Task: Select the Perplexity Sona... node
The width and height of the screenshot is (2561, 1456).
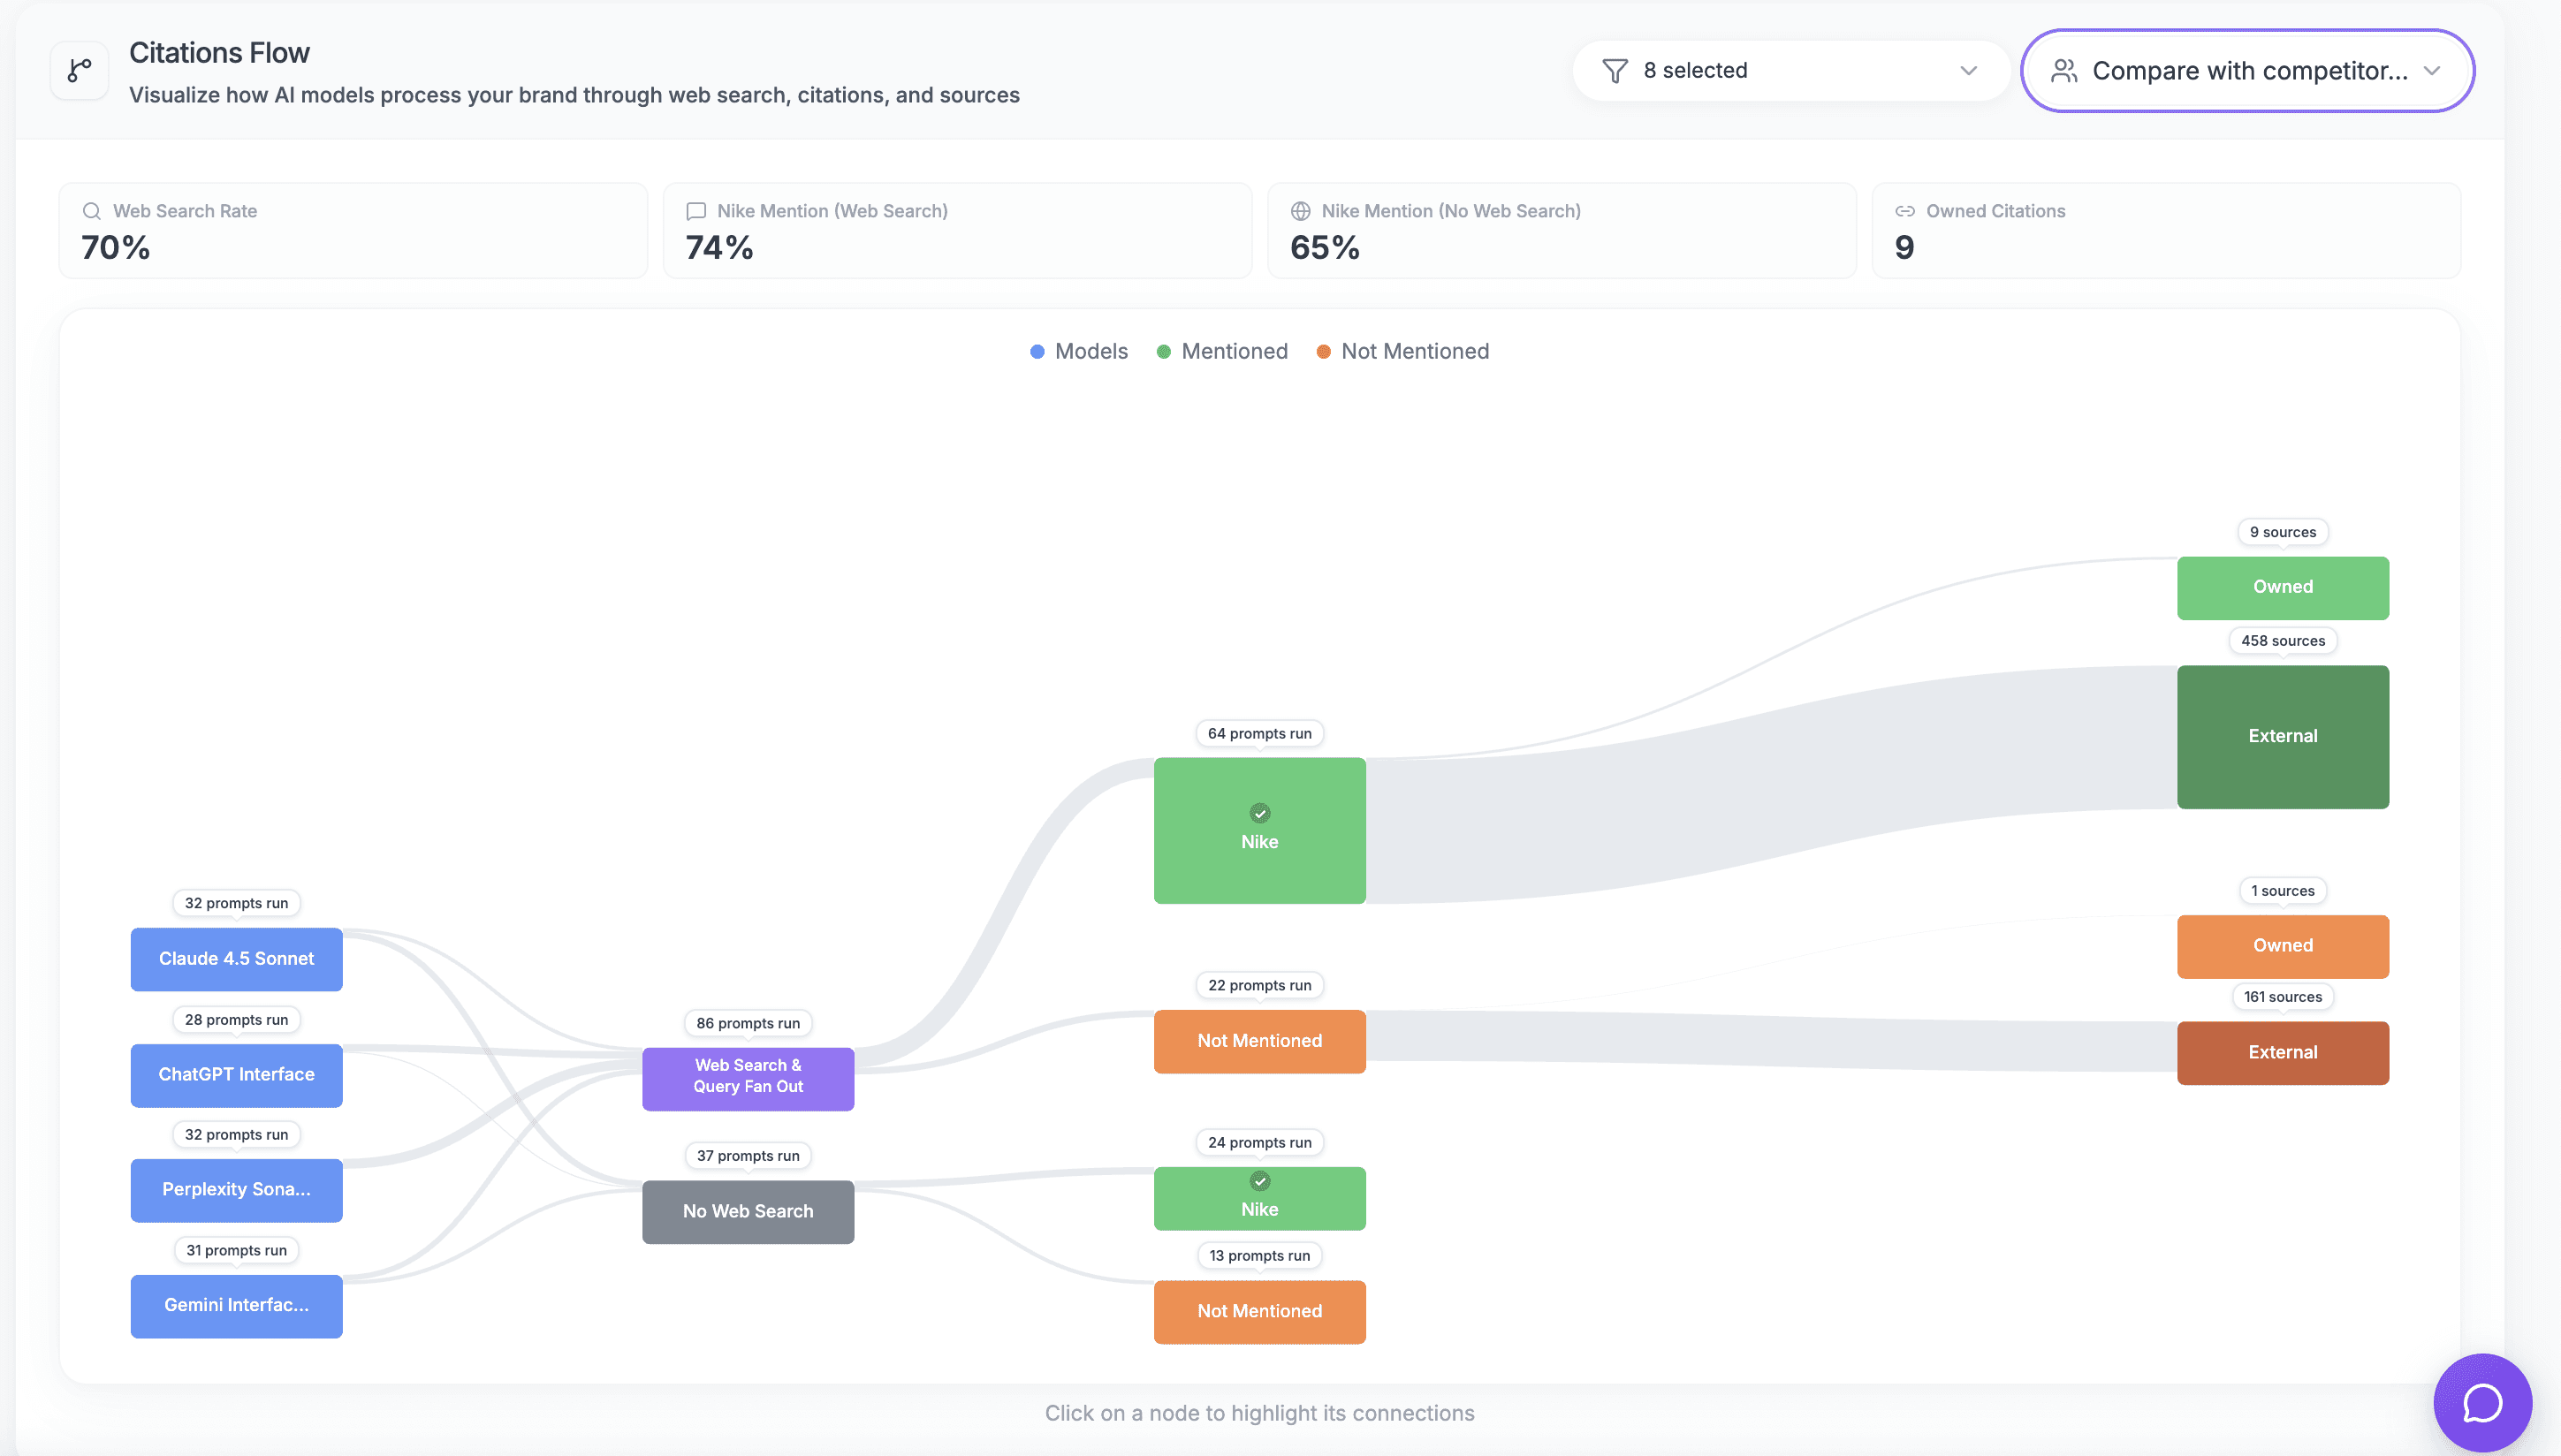Action: [236, 1190]
